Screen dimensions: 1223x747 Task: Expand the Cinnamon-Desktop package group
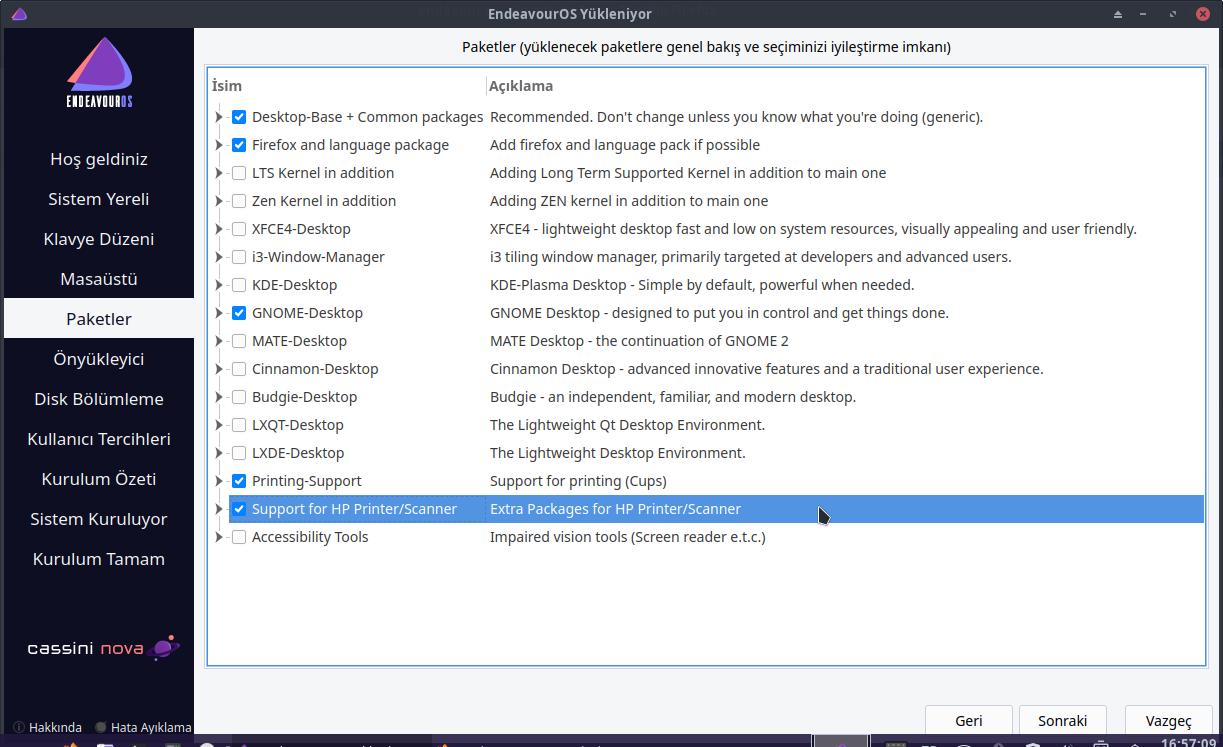(x=219, y=369)
